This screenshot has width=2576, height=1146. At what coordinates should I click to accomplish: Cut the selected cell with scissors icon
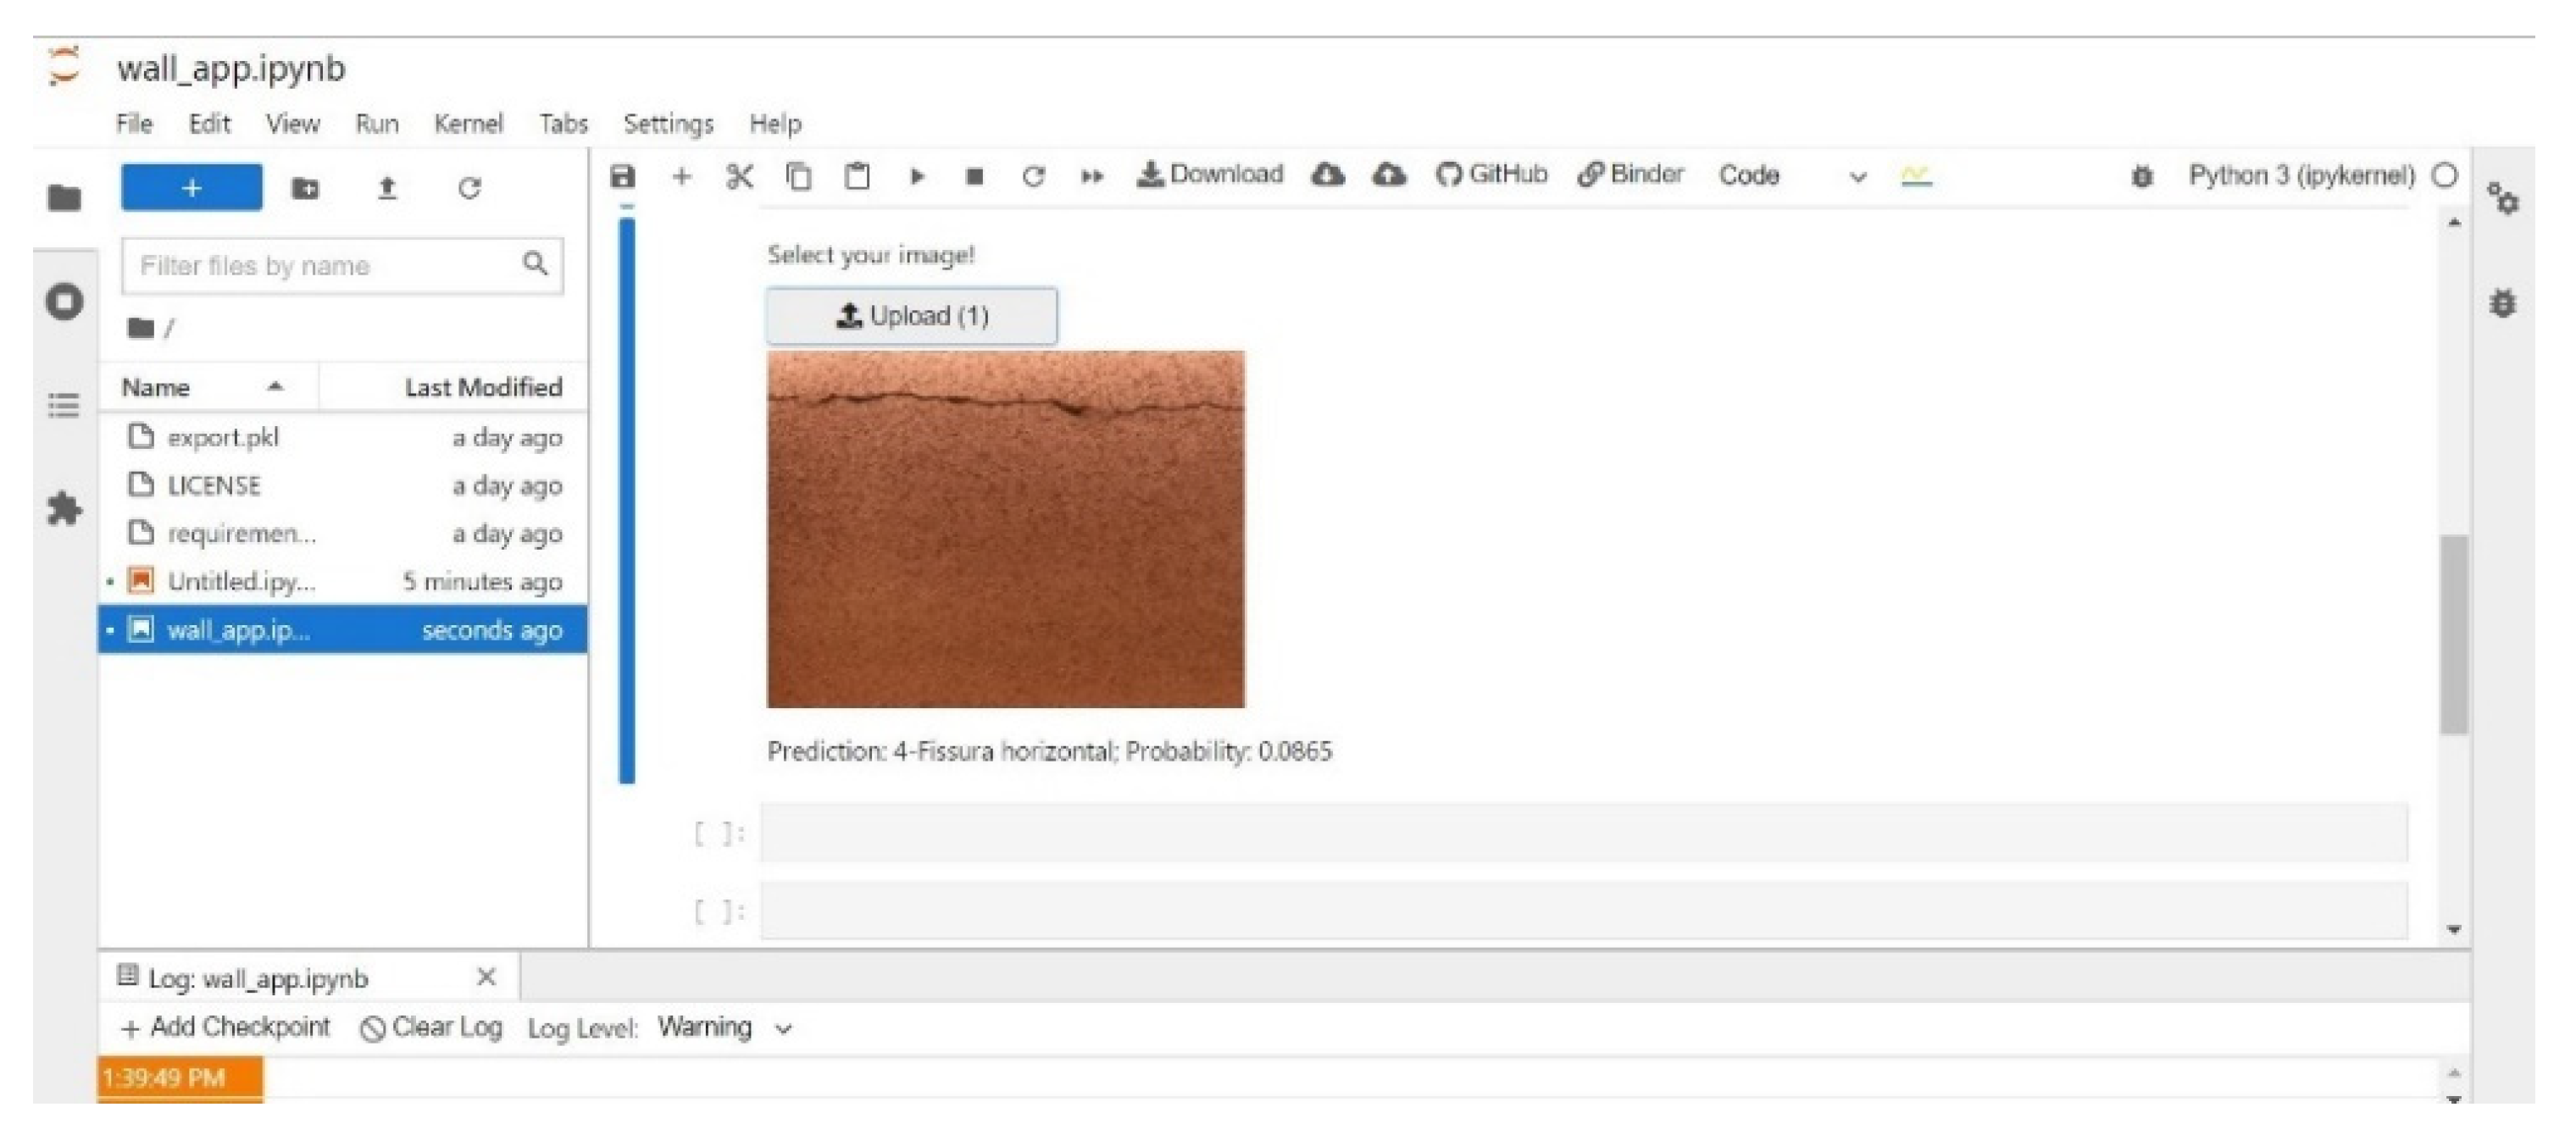coord(739,177)
